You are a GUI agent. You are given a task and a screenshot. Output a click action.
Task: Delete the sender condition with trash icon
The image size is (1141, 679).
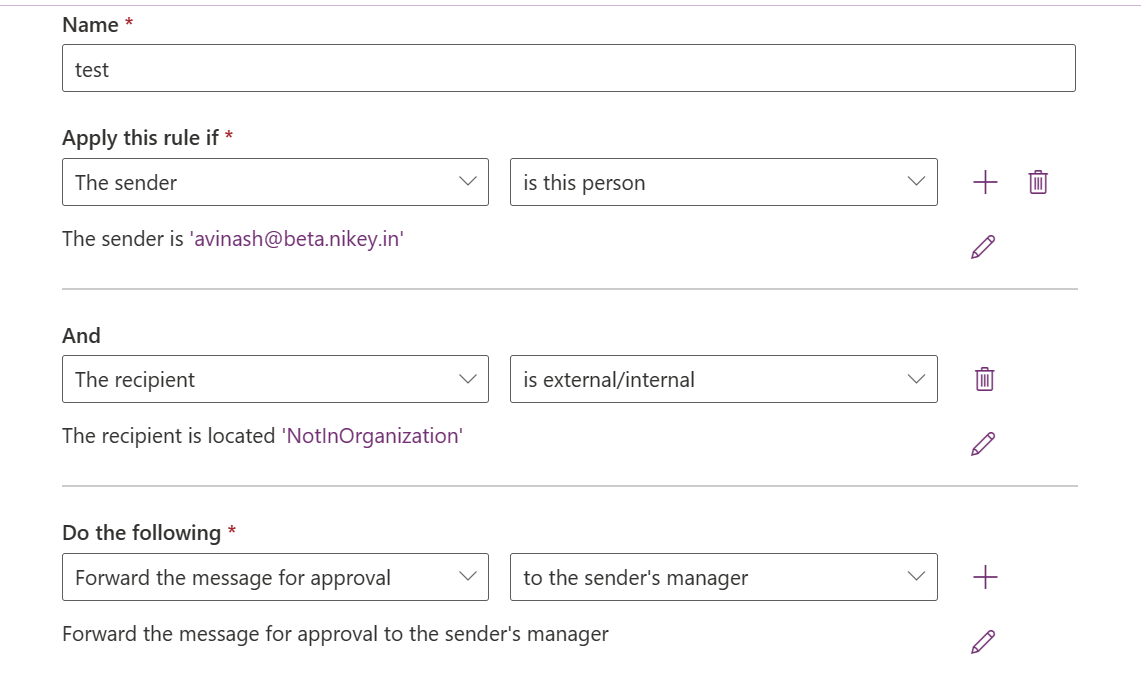click(1038, 182)
